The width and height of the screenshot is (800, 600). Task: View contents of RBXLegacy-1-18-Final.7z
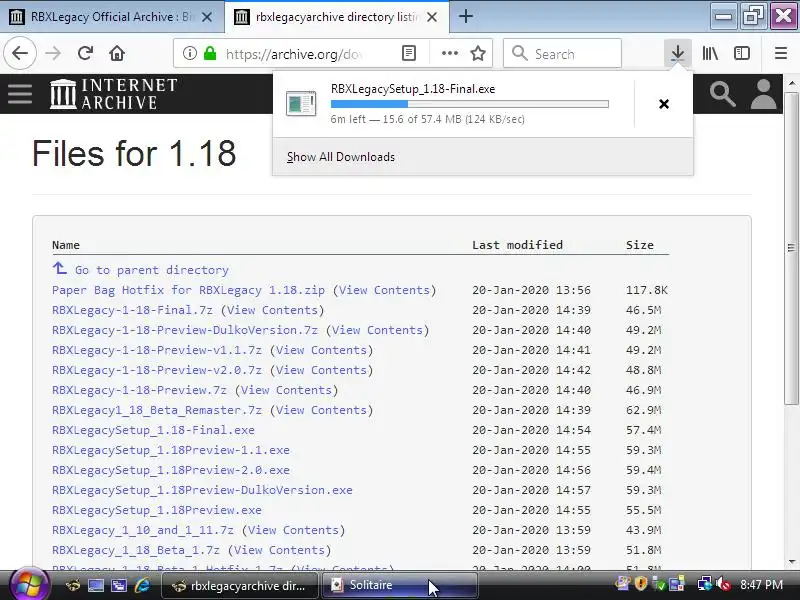point(272,310)
